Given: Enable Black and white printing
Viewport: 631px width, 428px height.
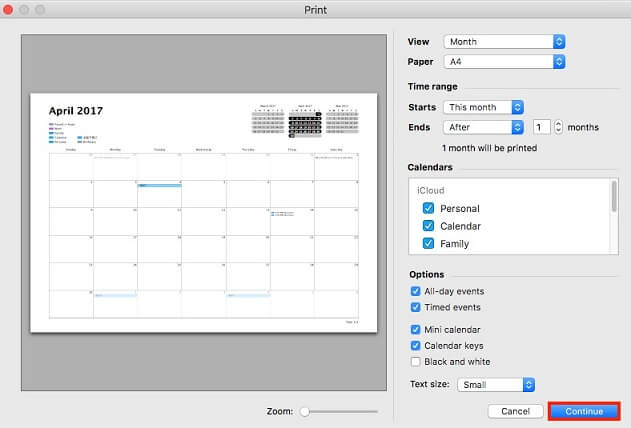Looking at the screenshot, I should [415, 361].
